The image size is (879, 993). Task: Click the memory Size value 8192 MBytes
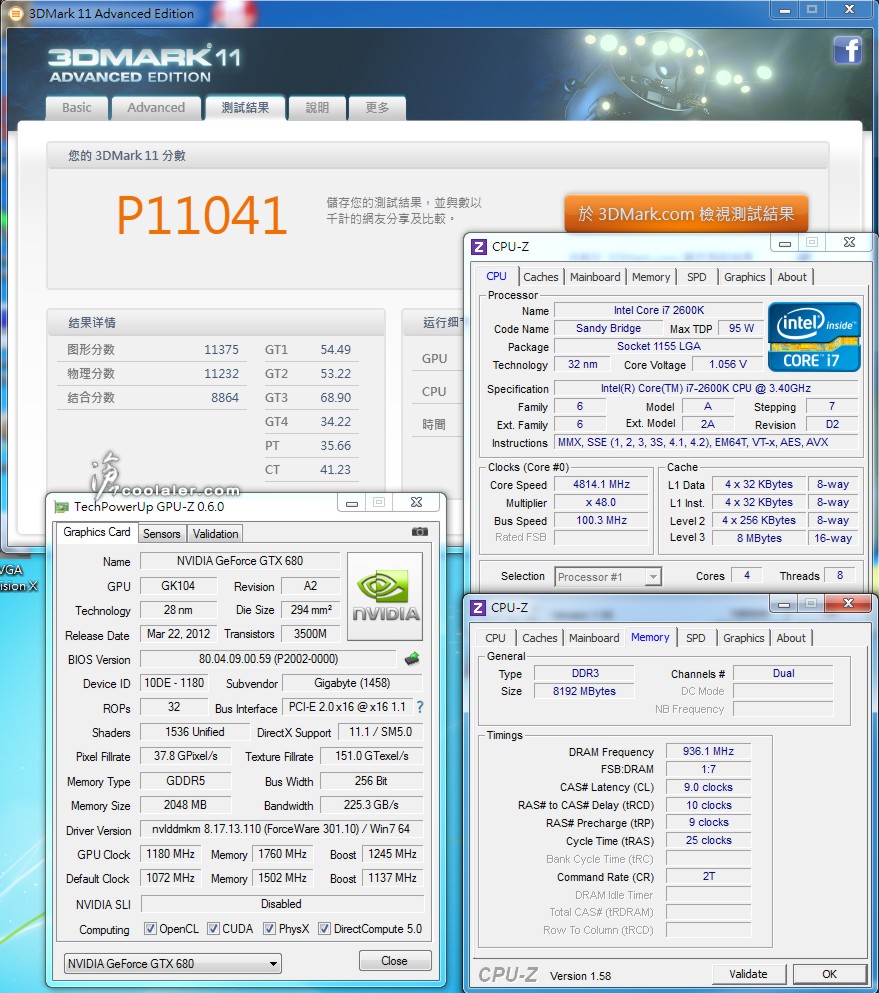[584, 691]
